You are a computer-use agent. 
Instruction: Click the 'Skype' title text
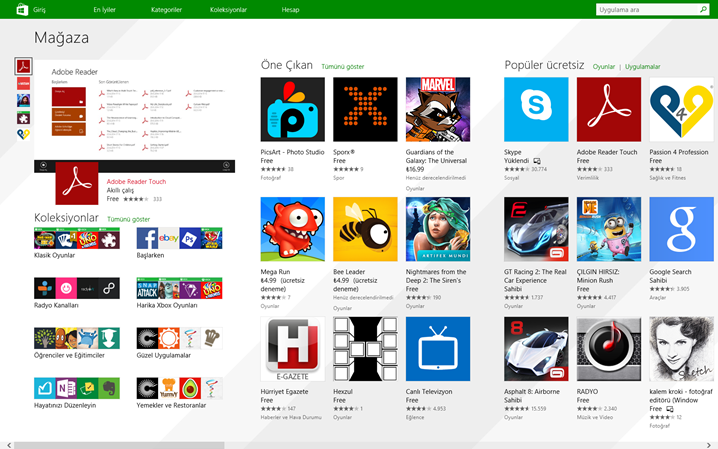tap(512, 152)
